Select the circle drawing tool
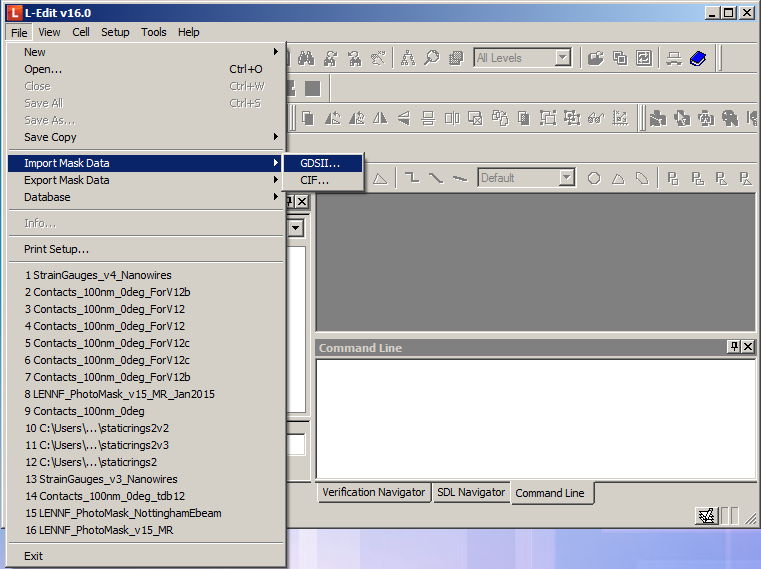The height and width of the screenshot is (569, 761). pyautogui.click(x=594, y=178)
